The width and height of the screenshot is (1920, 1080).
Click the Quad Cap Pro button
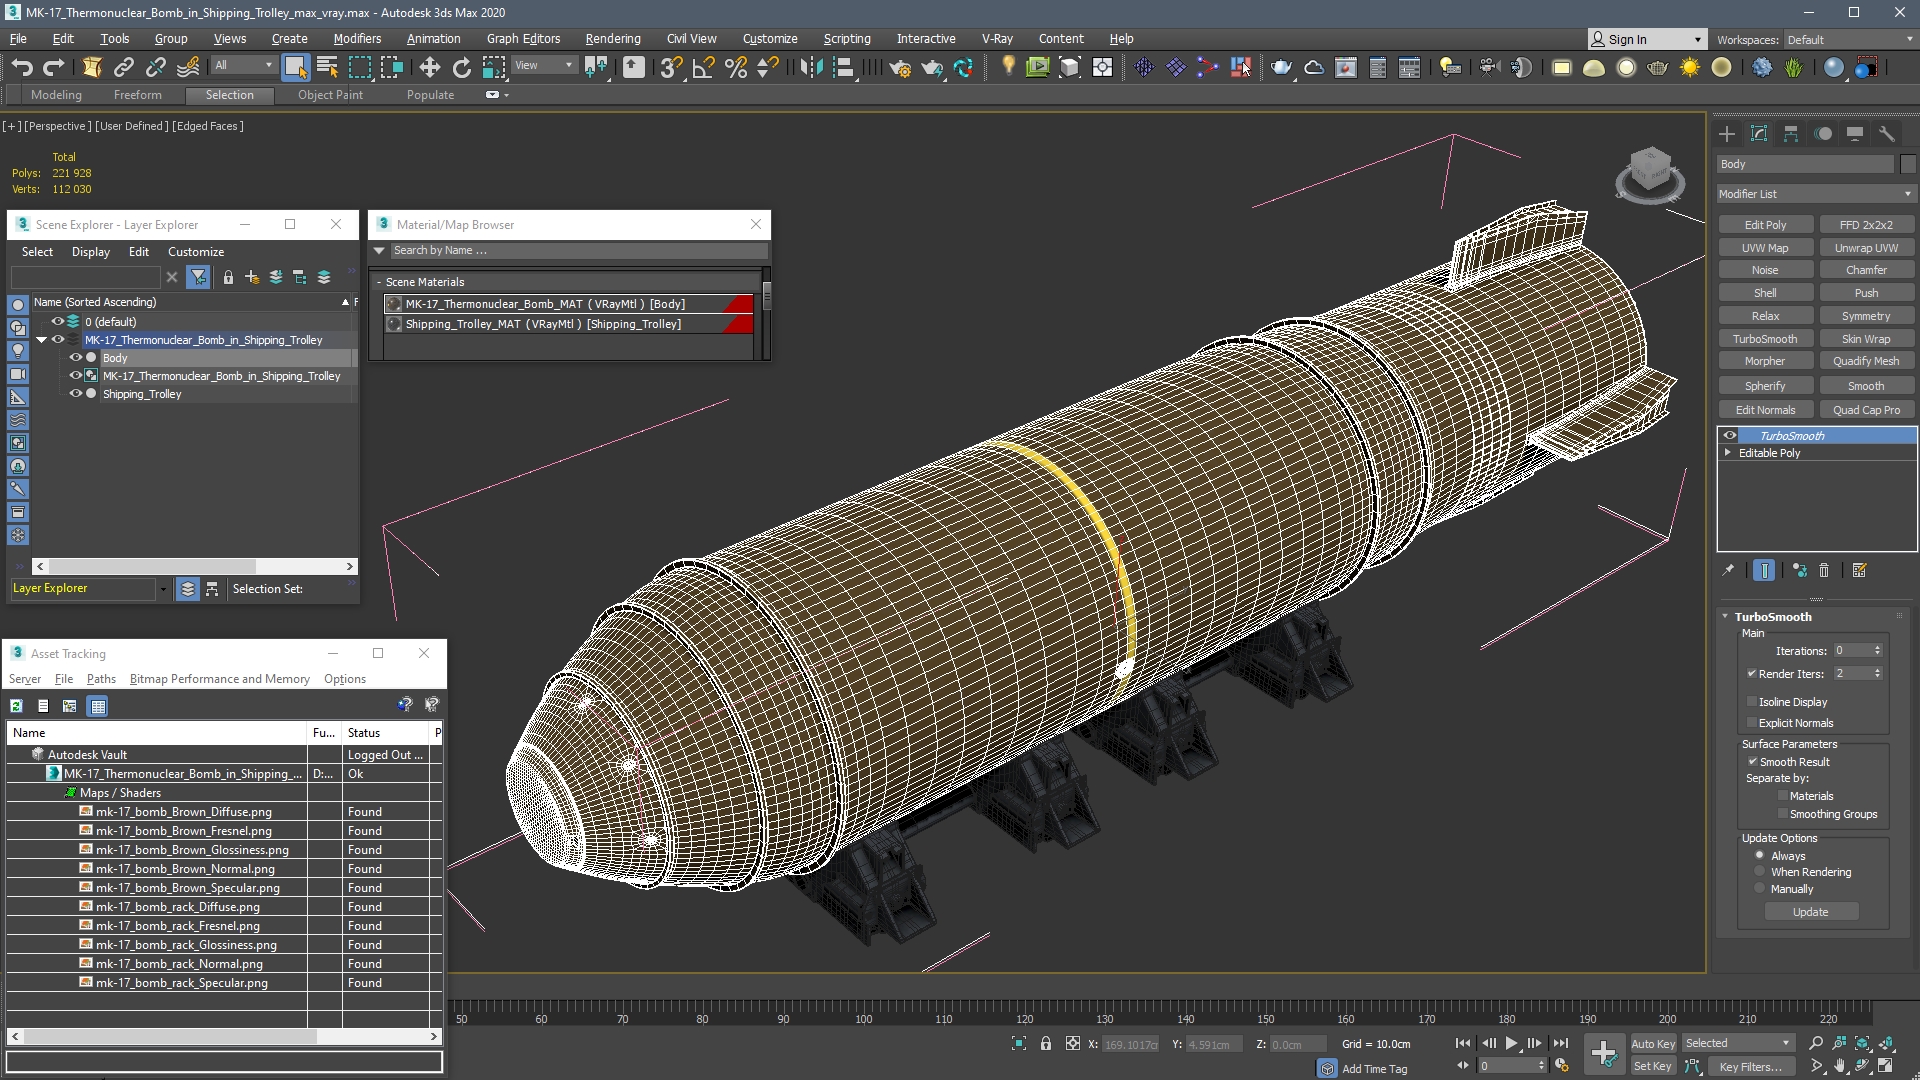[x=1866, y=410]
